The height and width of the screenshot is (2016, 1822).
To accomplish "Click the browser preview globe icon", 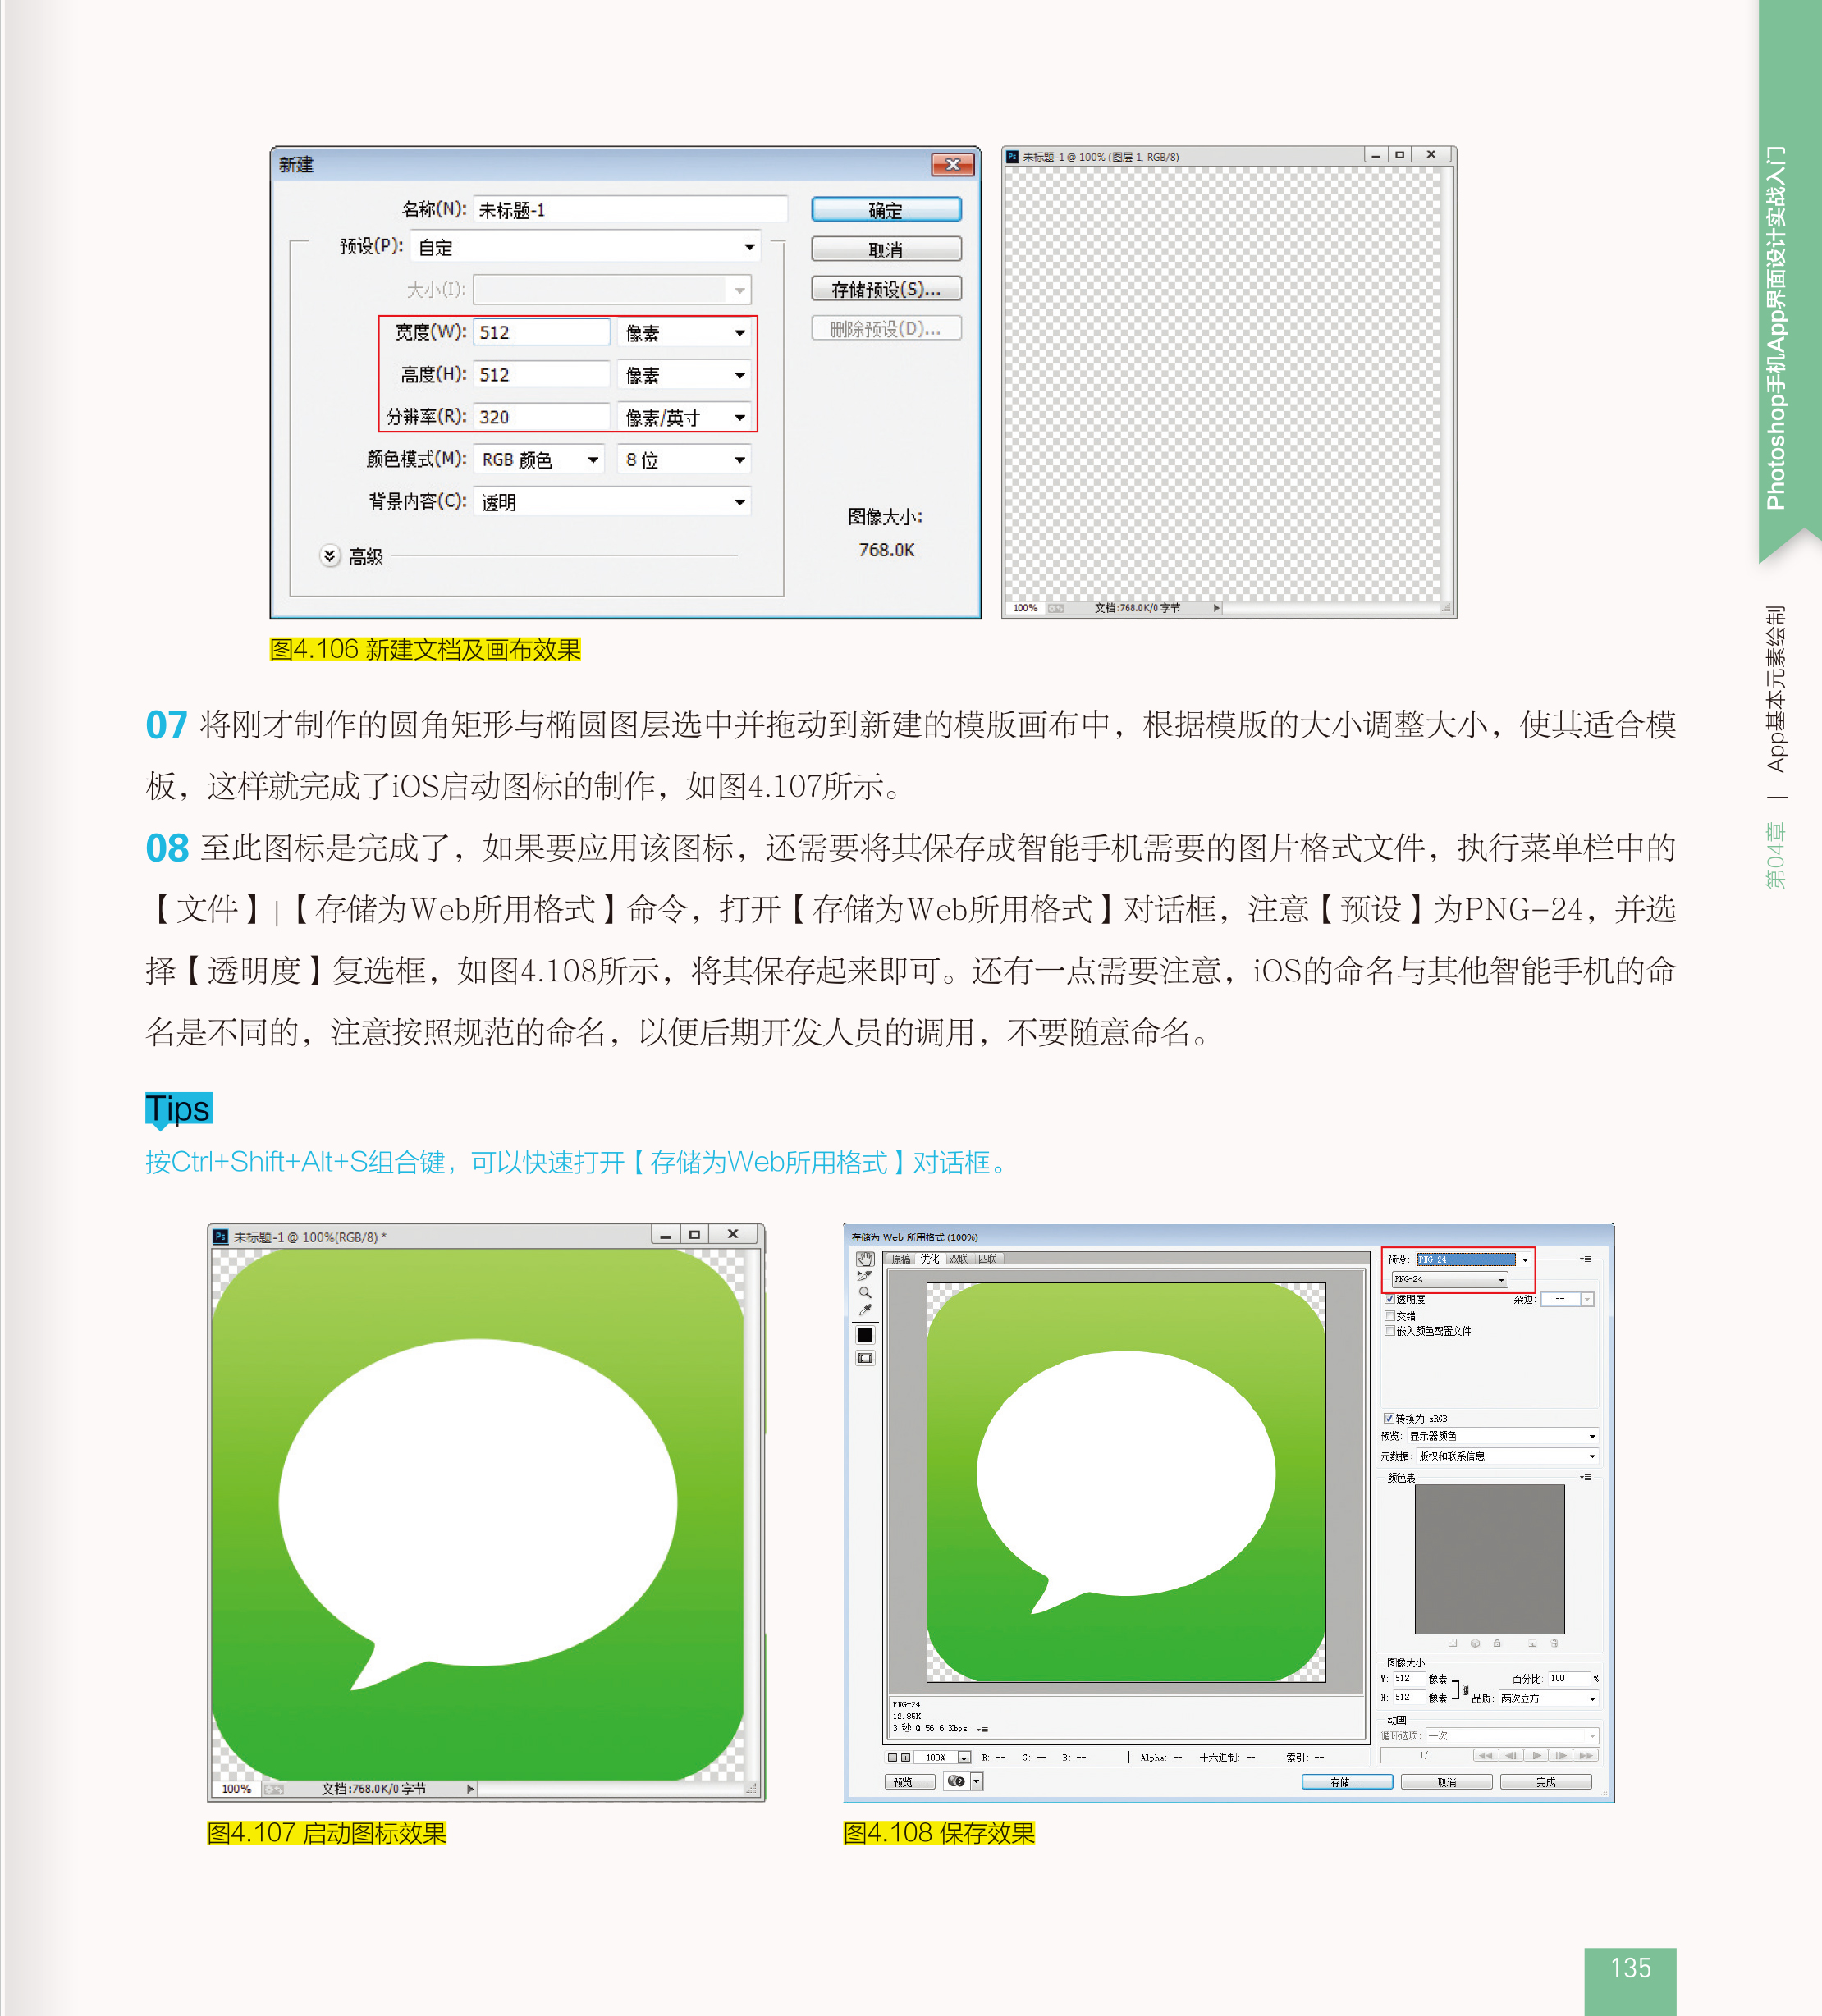I will click(x=956, y=1781).
